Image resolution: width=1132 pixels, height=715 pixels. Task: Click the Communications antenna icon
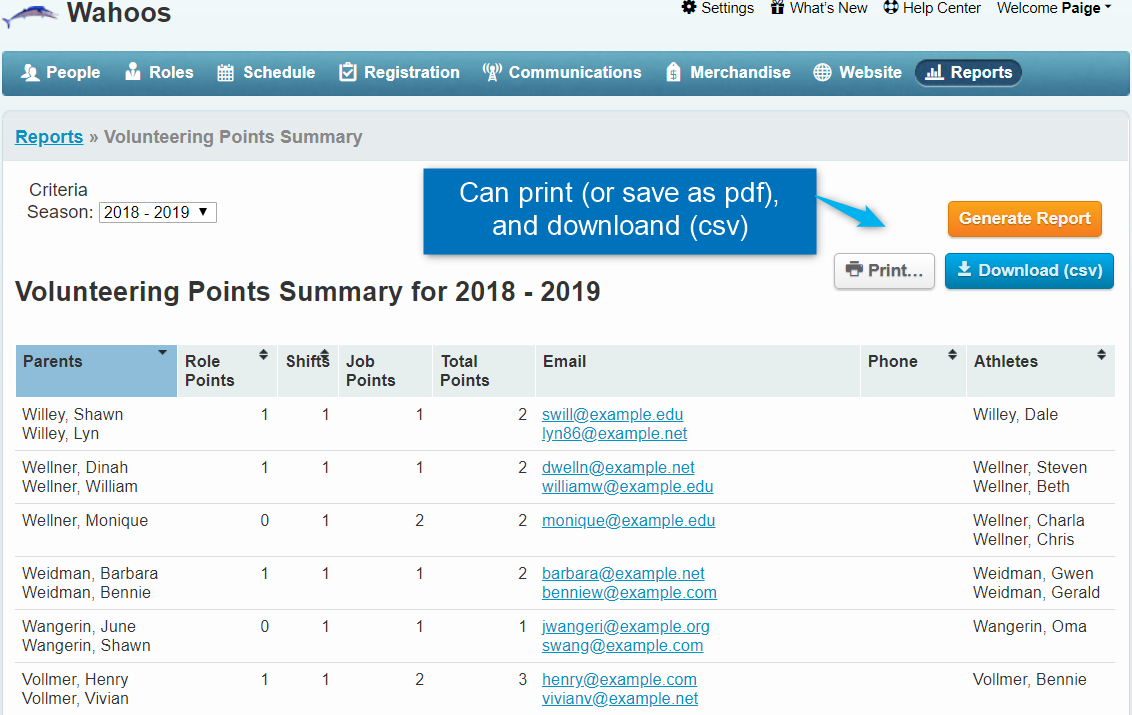click(x=491, y=72)
